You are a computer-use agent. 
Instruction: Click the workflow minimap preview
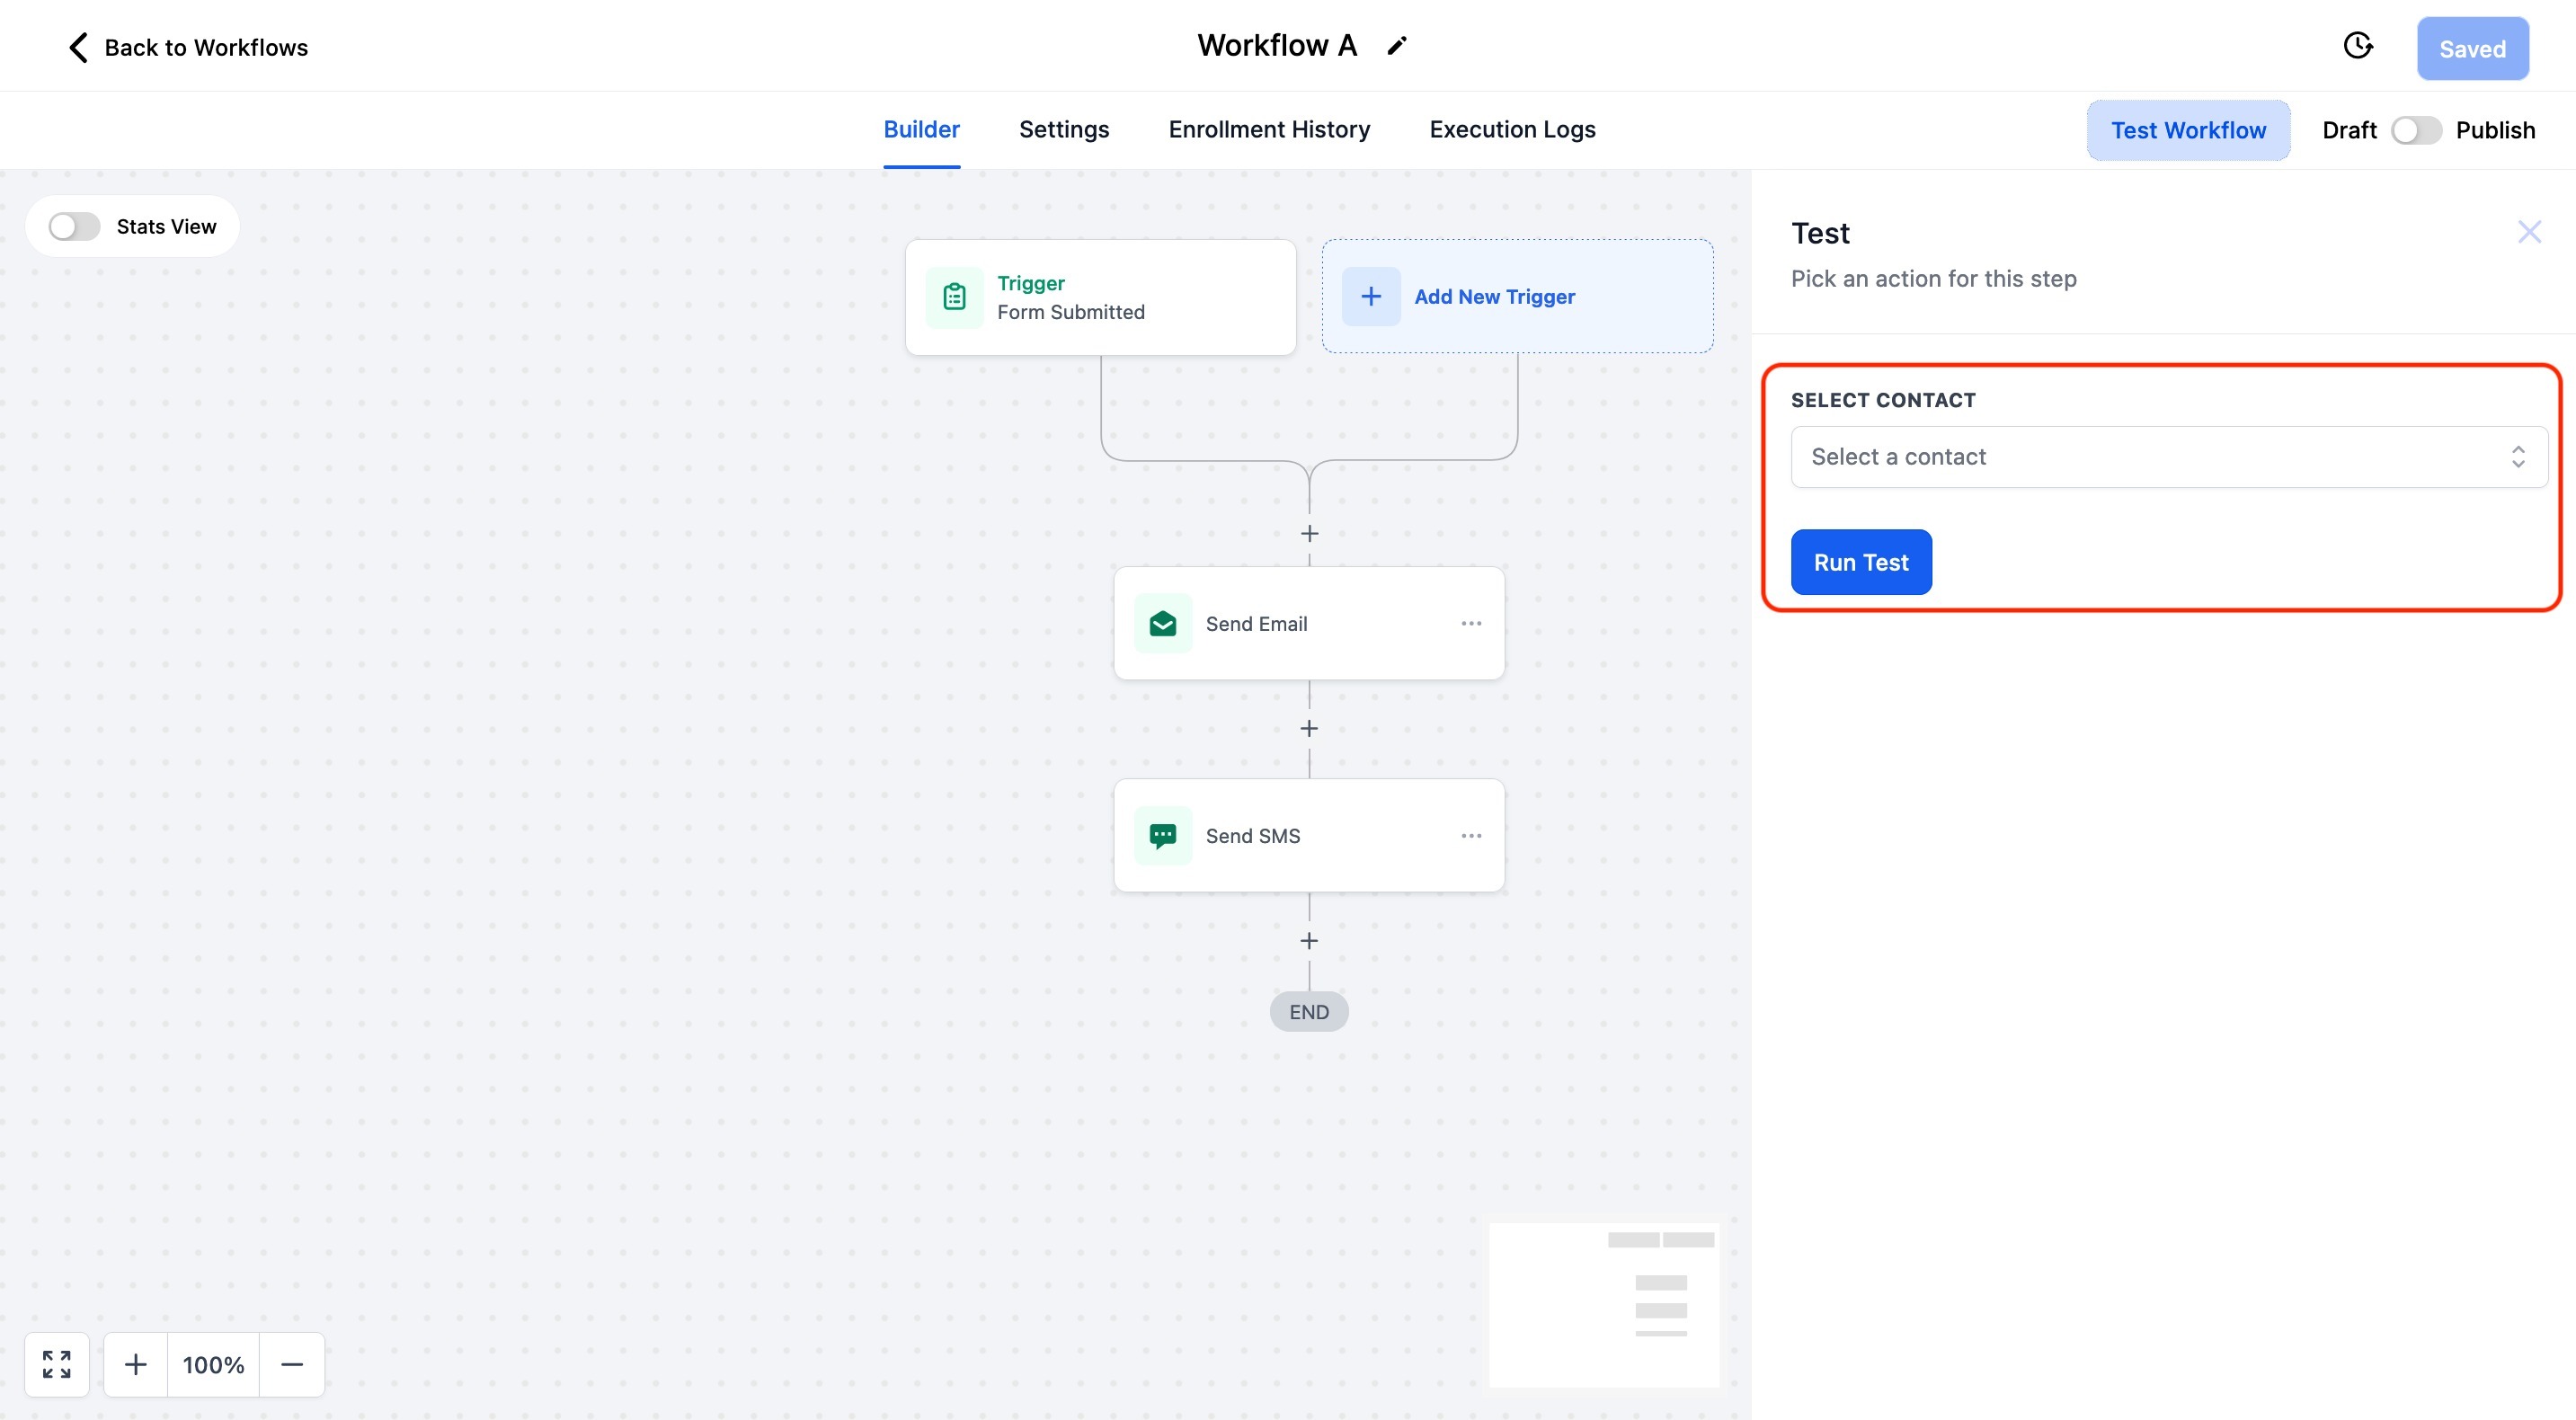click(x=1603, y=1304)
